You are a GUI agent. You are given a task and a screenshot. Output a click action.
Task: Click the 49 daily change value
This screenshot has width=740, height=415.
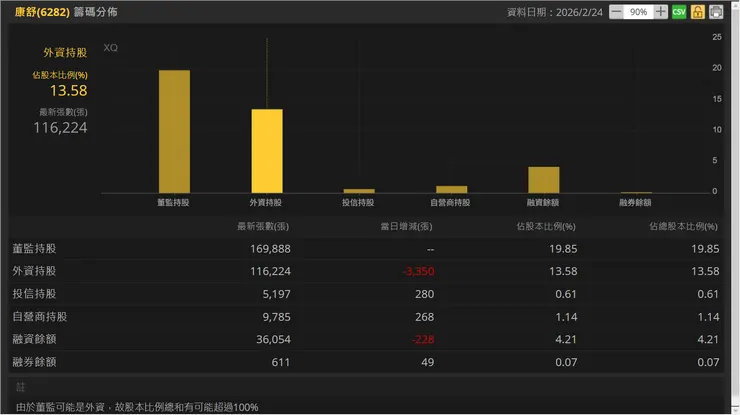tap(428, 362)
